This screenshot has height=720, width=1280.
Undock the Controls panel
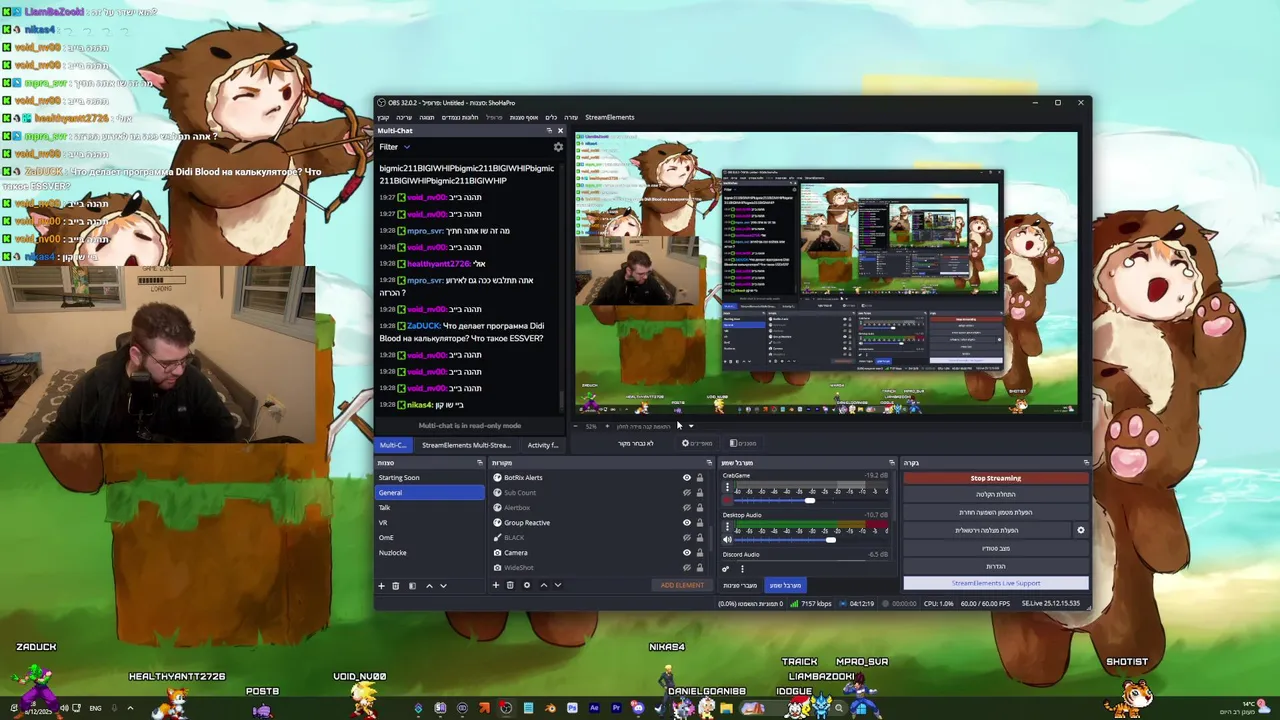coord(1086,463)
